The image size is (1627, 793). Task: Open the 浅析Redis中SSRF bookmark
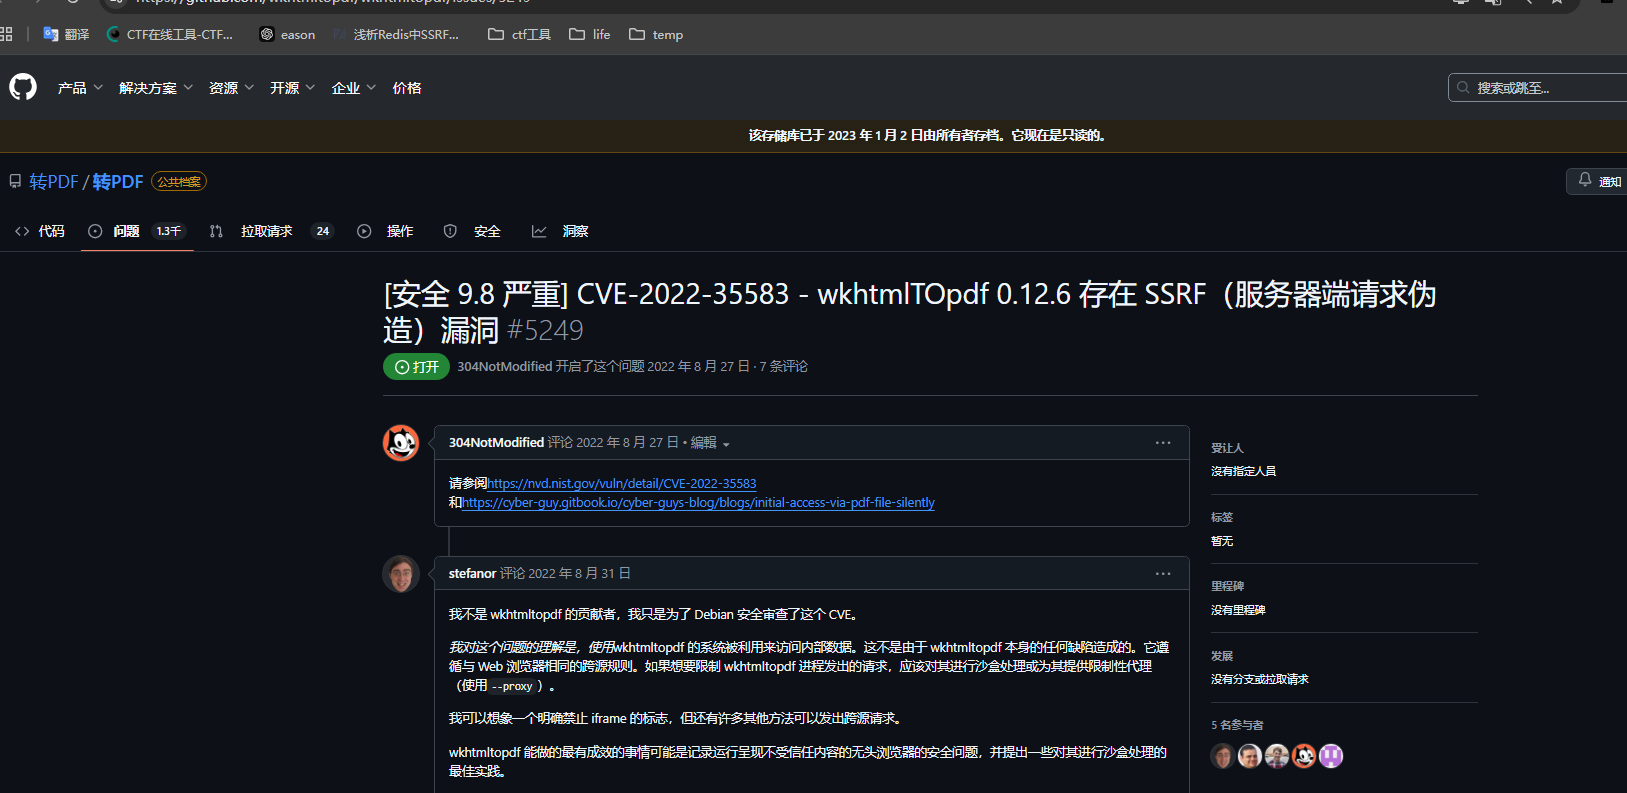396,34
